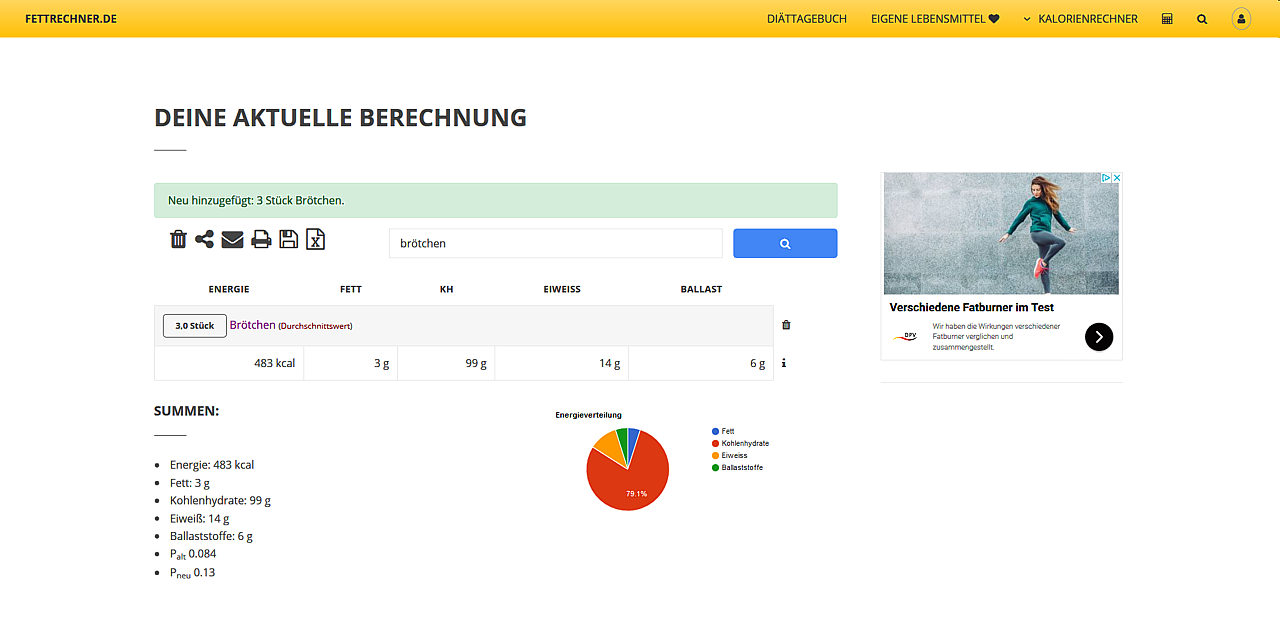Remove Brötchen using its trash icon
The height and width of the screenshot is (629, 1280).
point(786,325)
